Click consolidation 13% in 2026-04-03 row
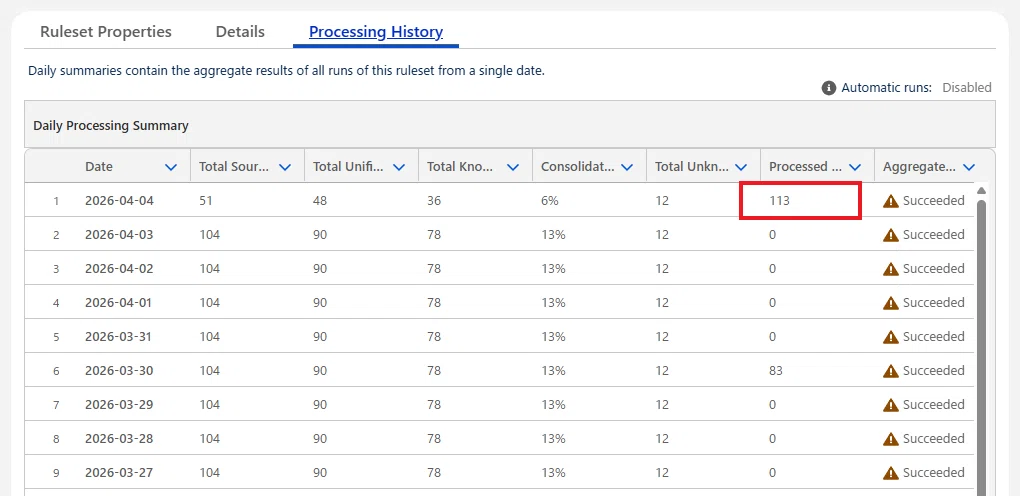This screenshot has width=1020, height=496. click(x=553, y=234)
